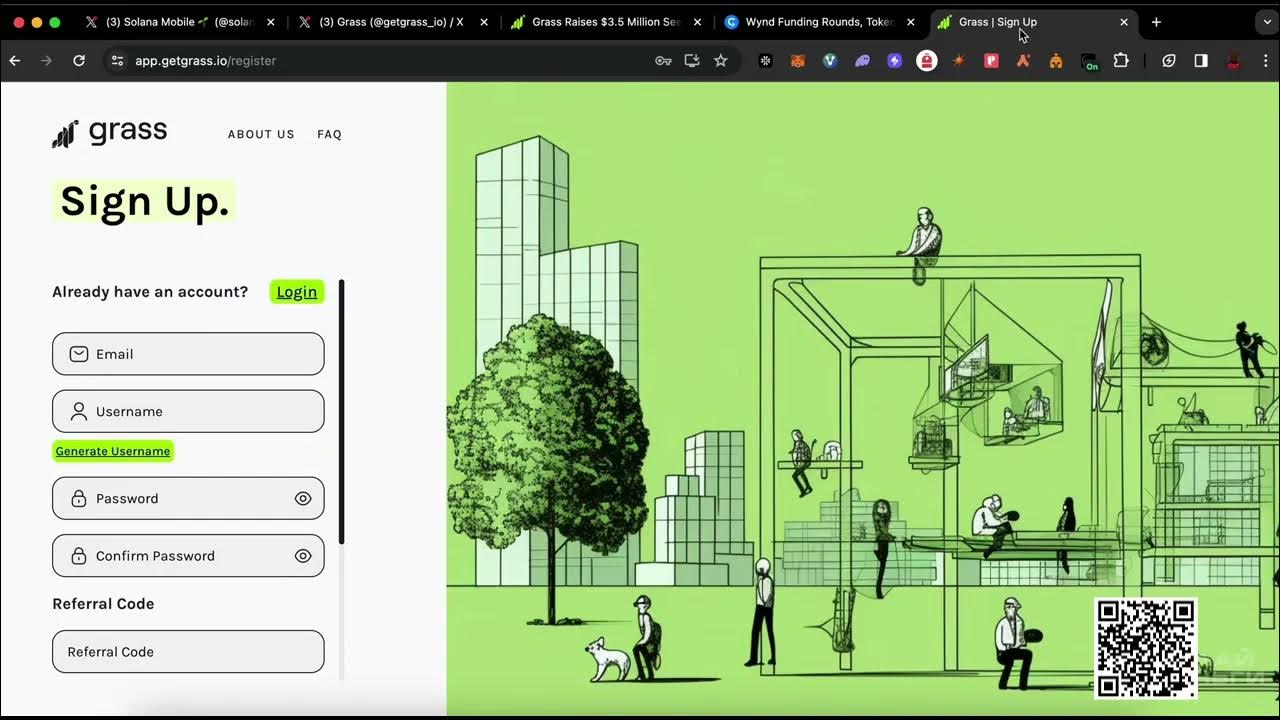Image resolution: width=1280 pixels, height=720 pixels.
Task: Open the red P extension icon
Action: pos(991,61)
